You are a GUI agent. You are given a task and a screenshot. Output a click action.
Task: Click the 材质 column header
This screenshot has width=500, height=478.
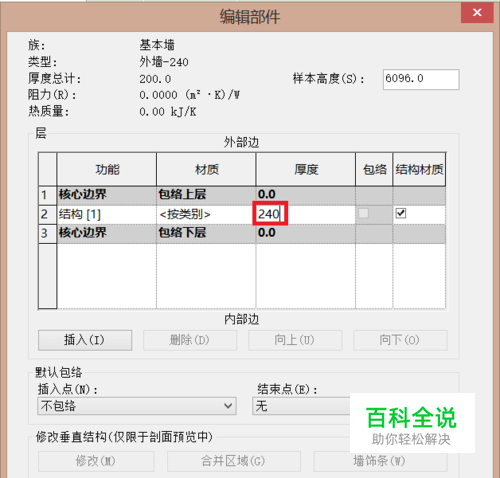pyautogui.click(x=206, y=169)
